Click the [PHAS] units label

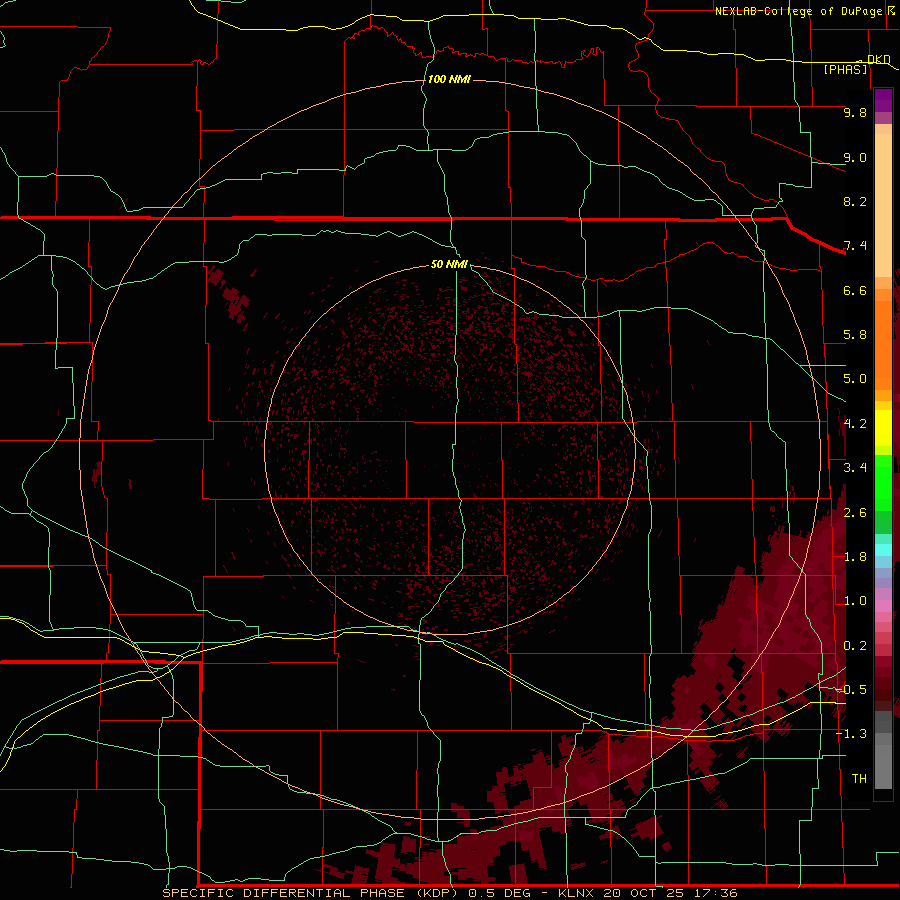click(845, 70)
